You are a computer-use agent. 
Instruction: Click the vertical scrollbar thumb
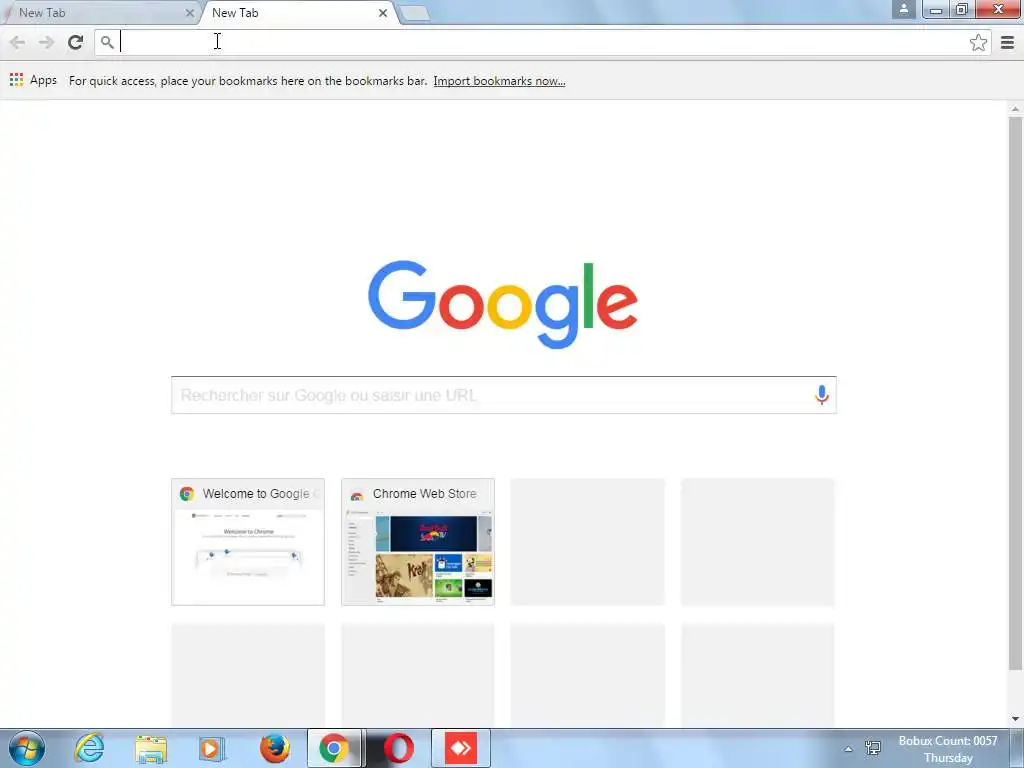1015,393
